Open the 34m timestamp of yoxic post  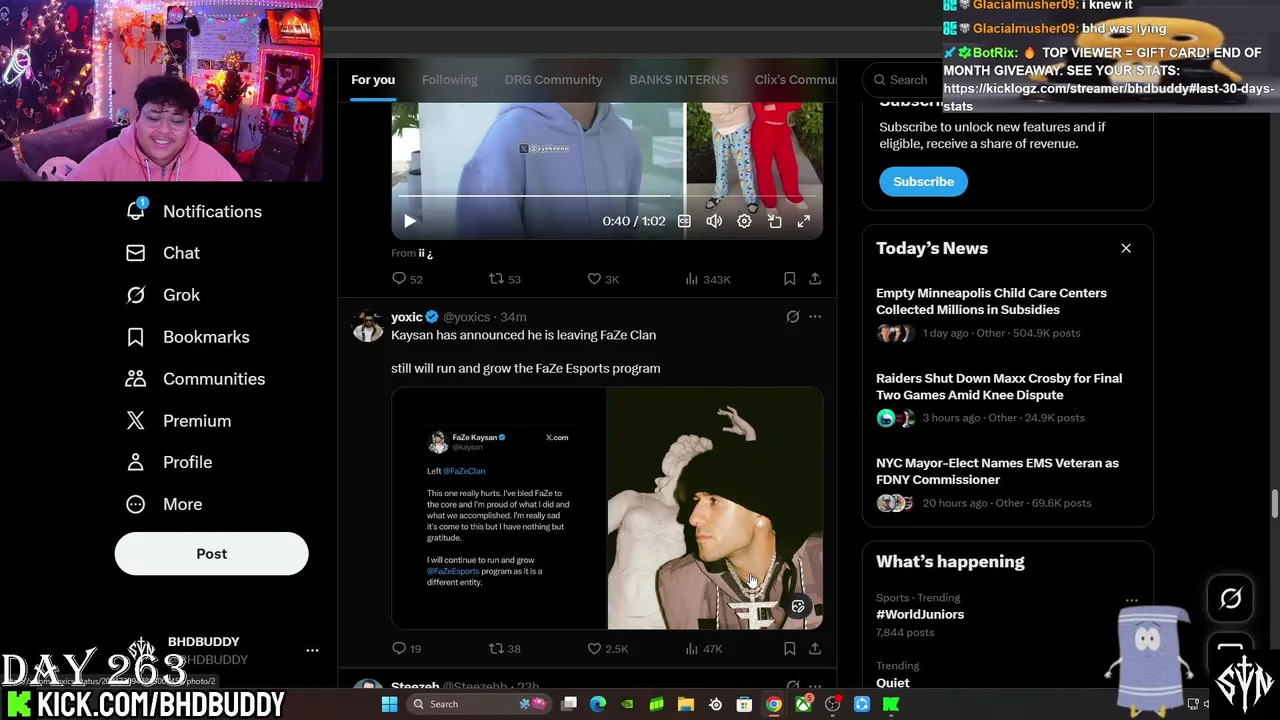513,317
